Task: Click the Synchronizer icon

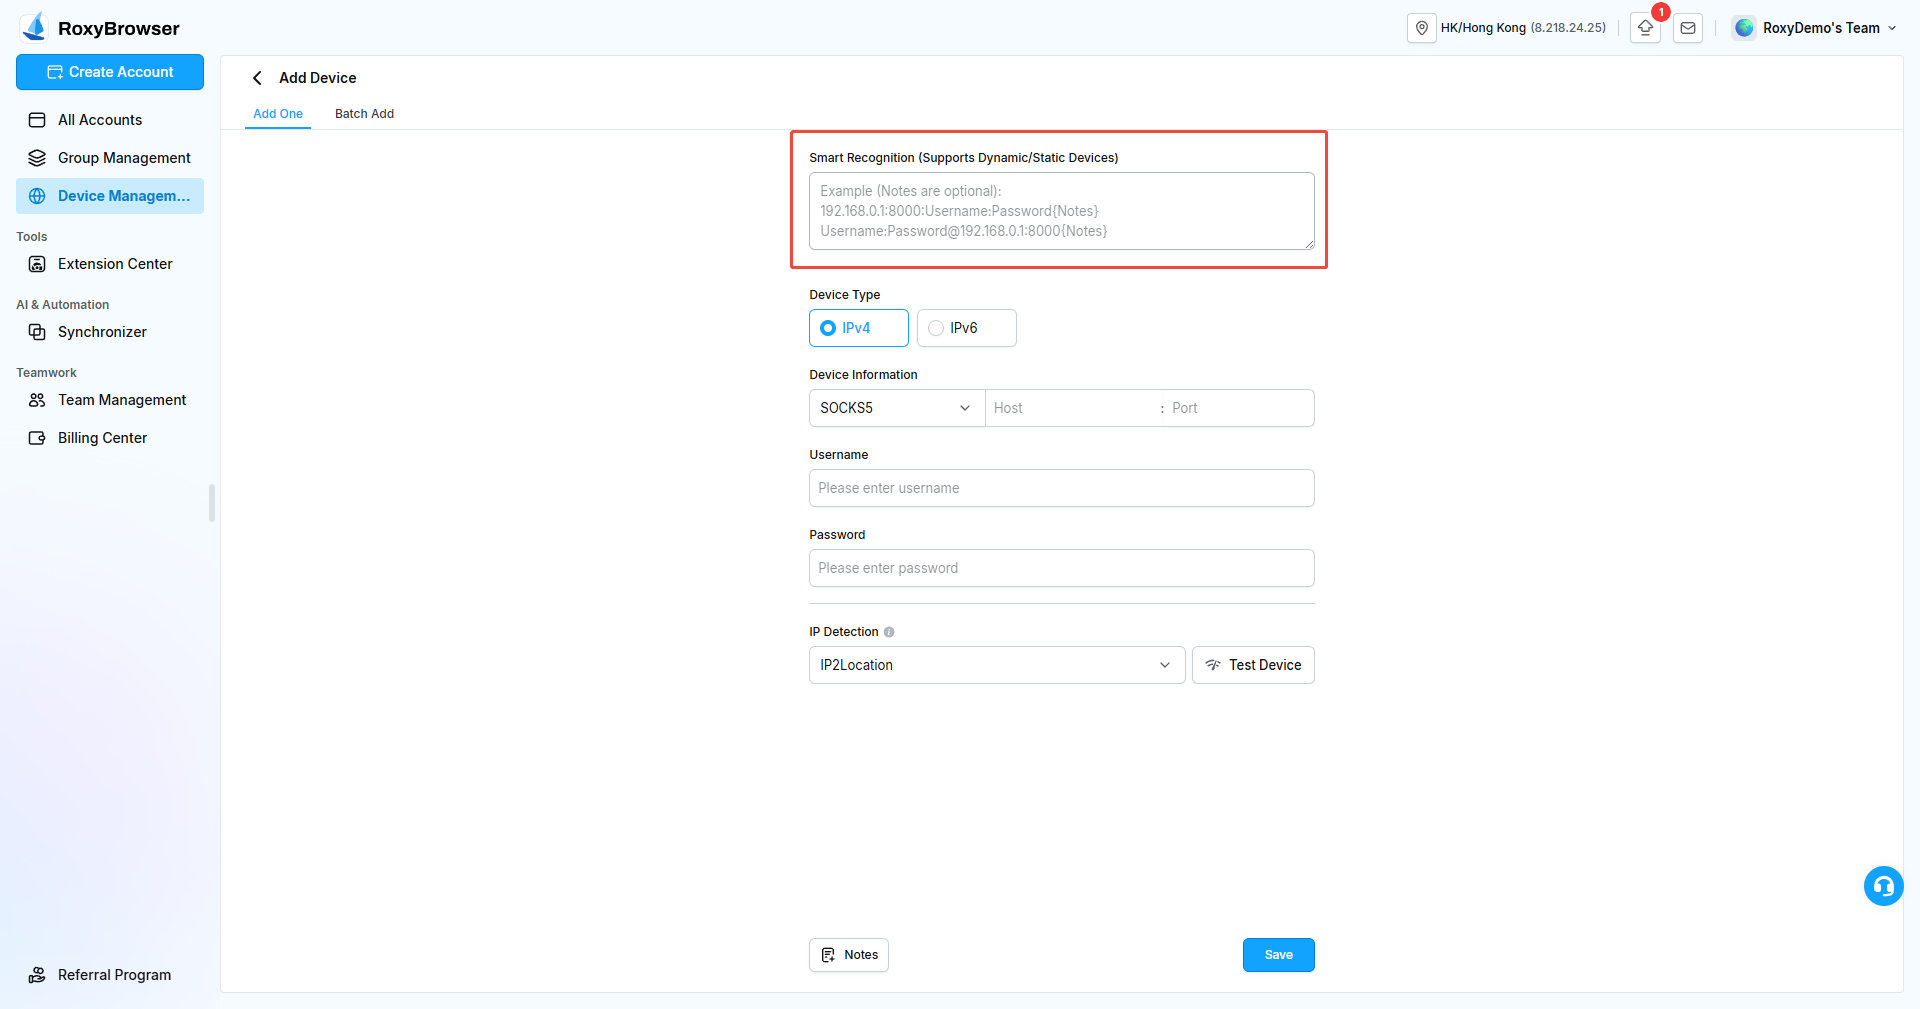Action: (37, 332)
